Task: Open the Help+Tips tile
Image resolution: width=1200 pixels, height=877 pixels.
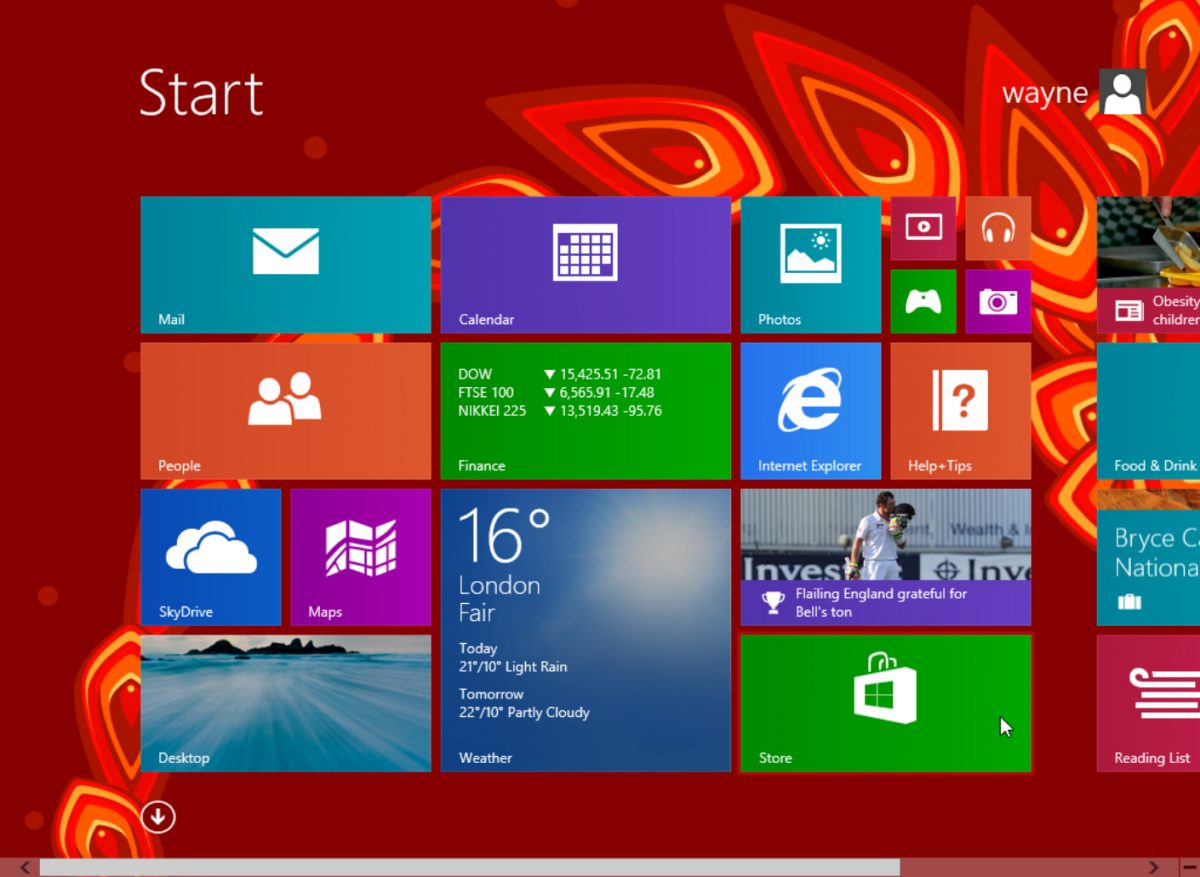Action: (x=960, y=410)
